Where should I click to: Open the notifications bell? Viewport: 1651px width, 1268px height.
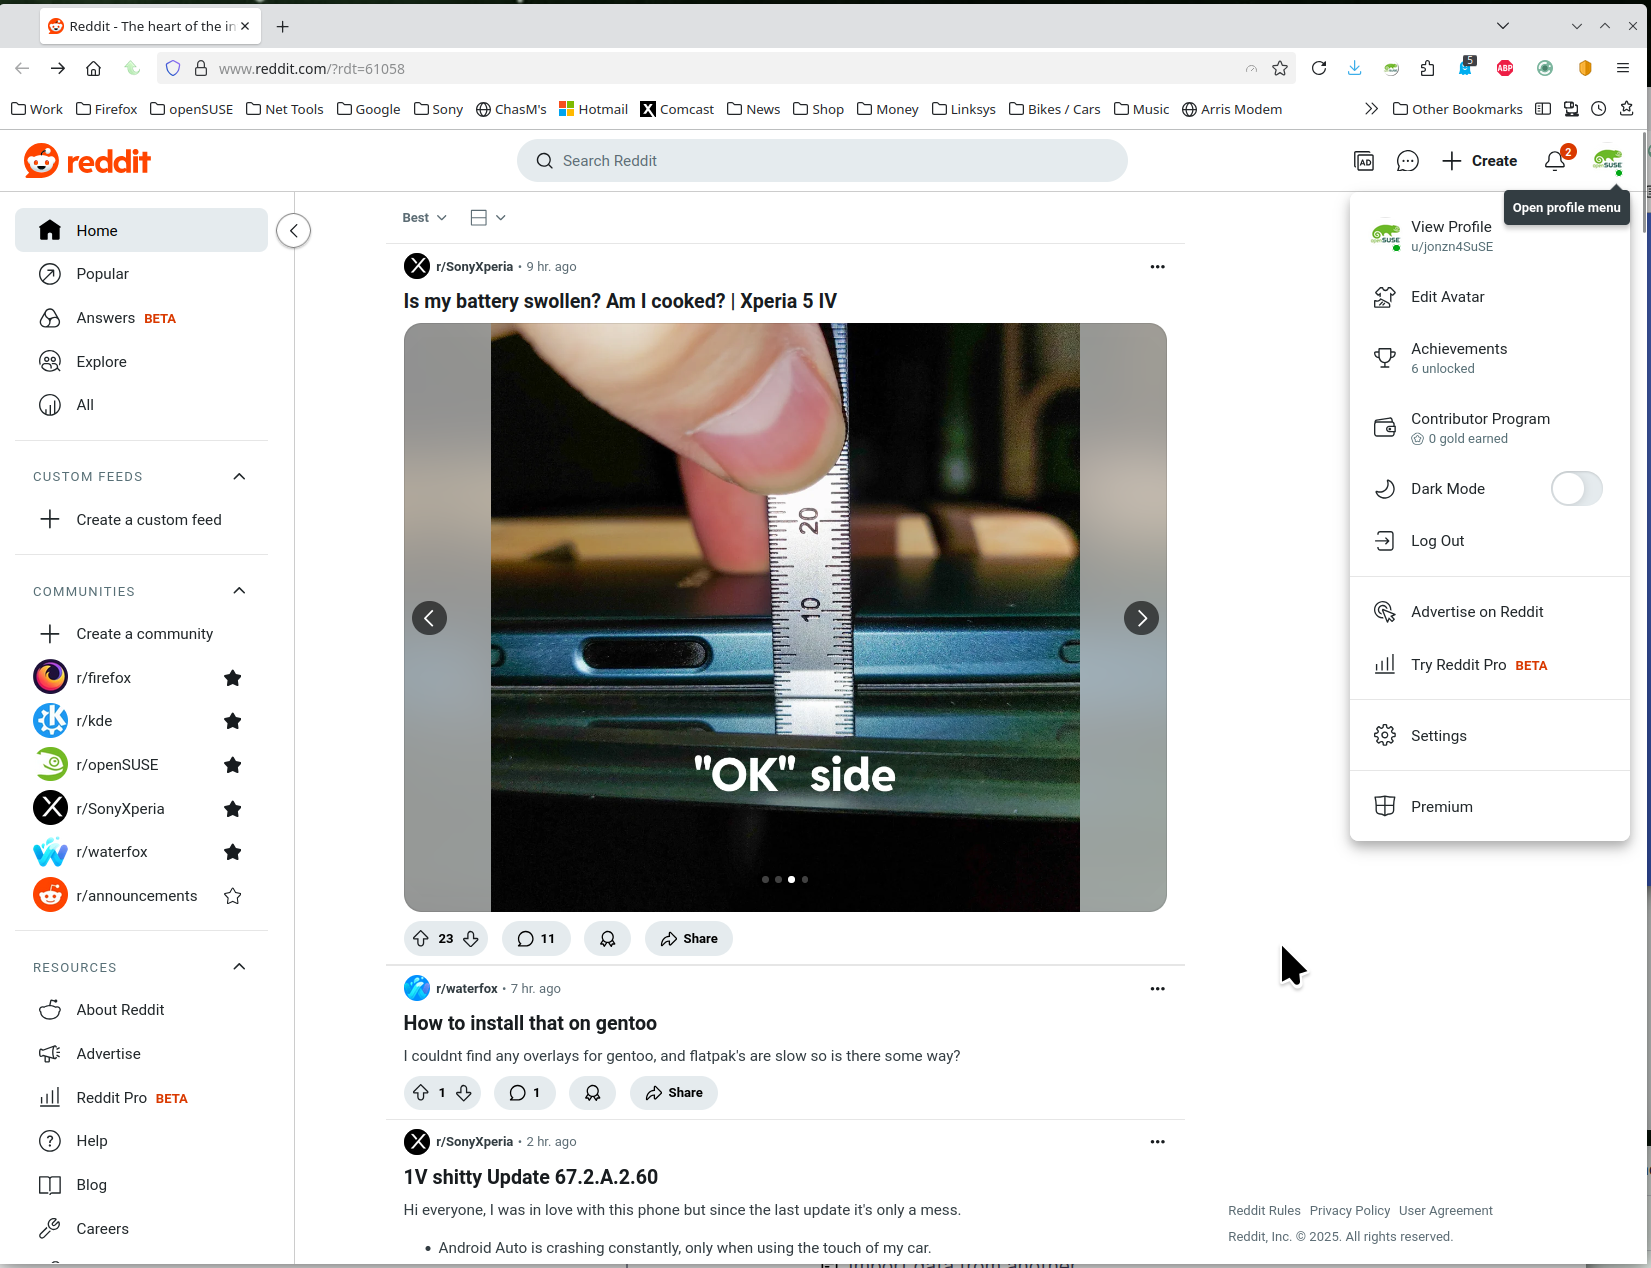click(x=1555, y=161)
